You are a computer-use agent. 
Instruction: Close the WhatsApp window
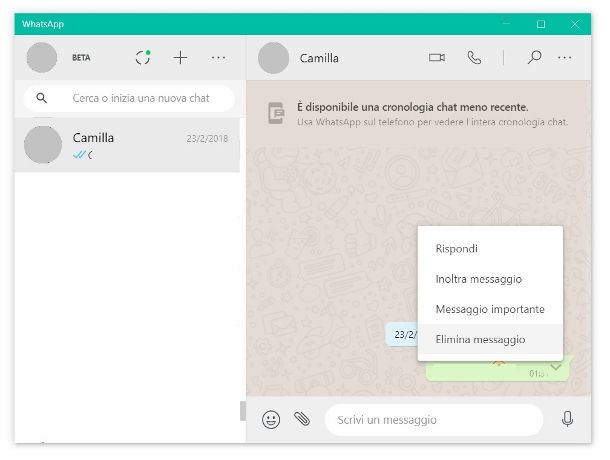(x=575, y=24)
